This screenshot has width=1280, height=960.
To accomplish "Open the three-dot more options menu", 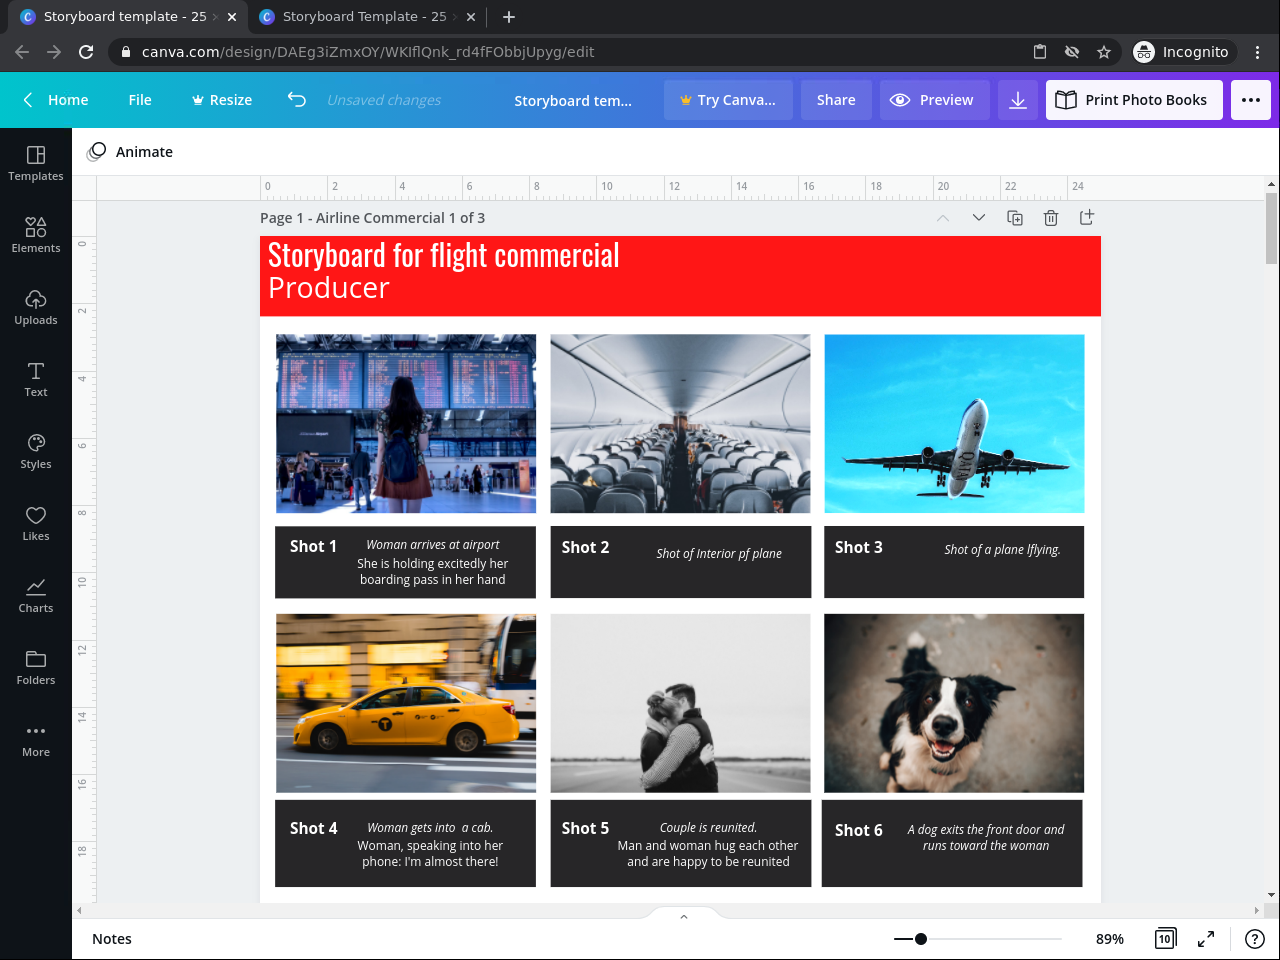I will [1251, 100].
